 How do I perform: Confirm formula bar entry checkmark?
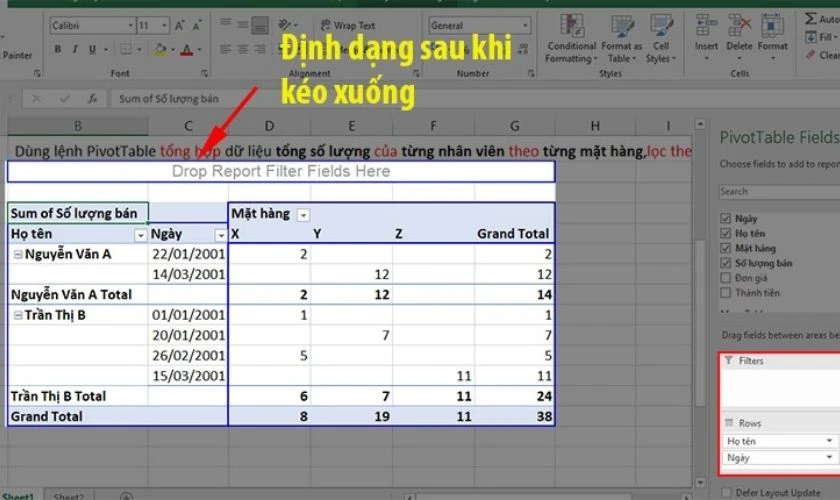tap(65, 99)
